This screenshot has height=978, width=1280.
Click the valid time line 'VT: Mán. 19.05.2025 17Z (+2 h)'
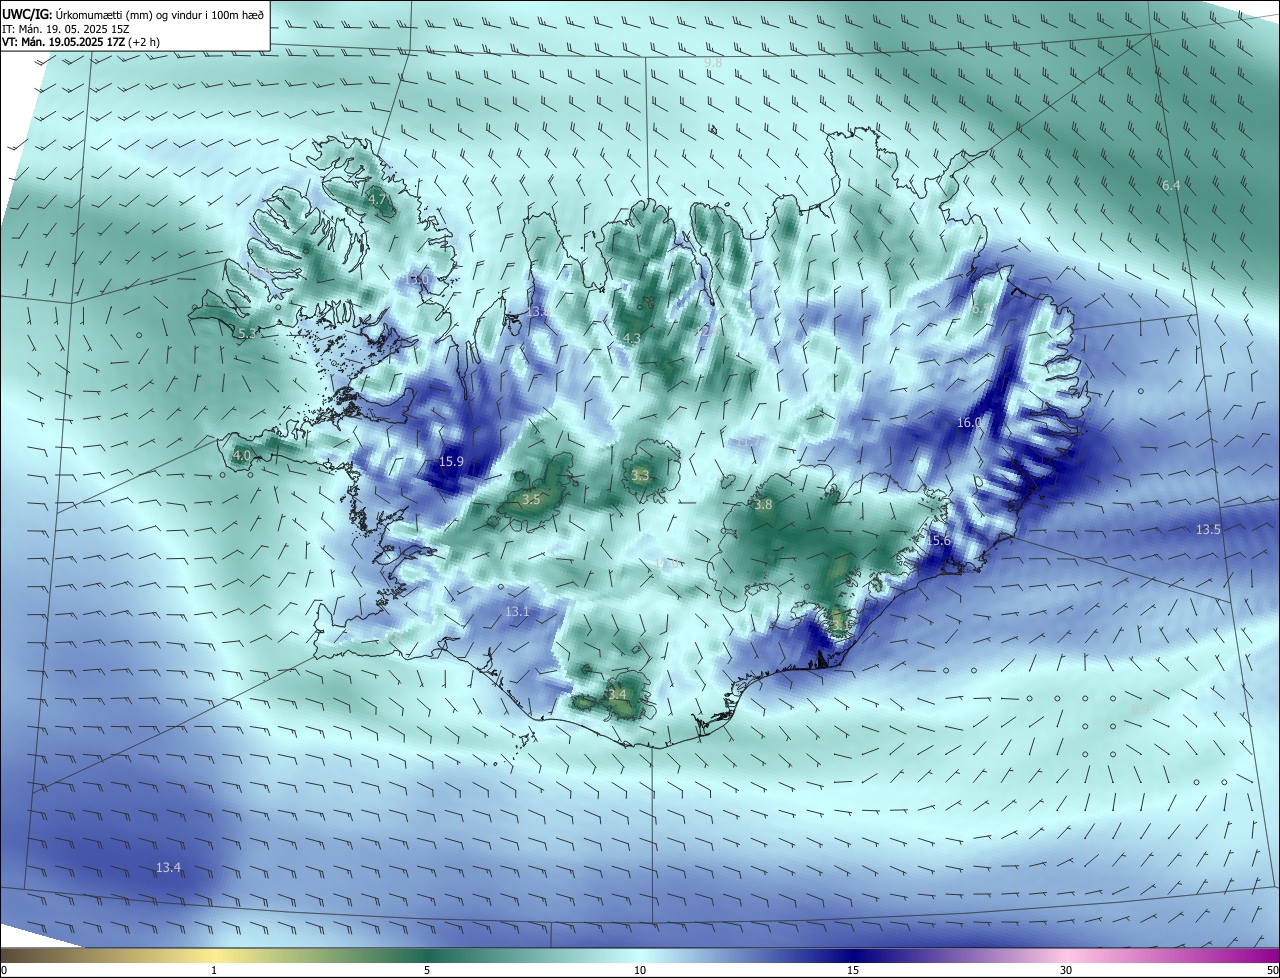(x=80, y=42)
